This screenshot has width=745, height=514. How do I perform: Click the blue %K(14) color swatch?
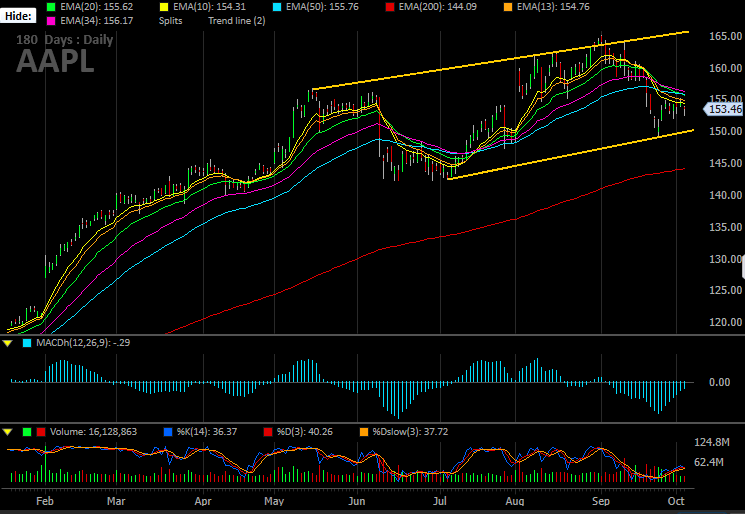click(167, 432)
